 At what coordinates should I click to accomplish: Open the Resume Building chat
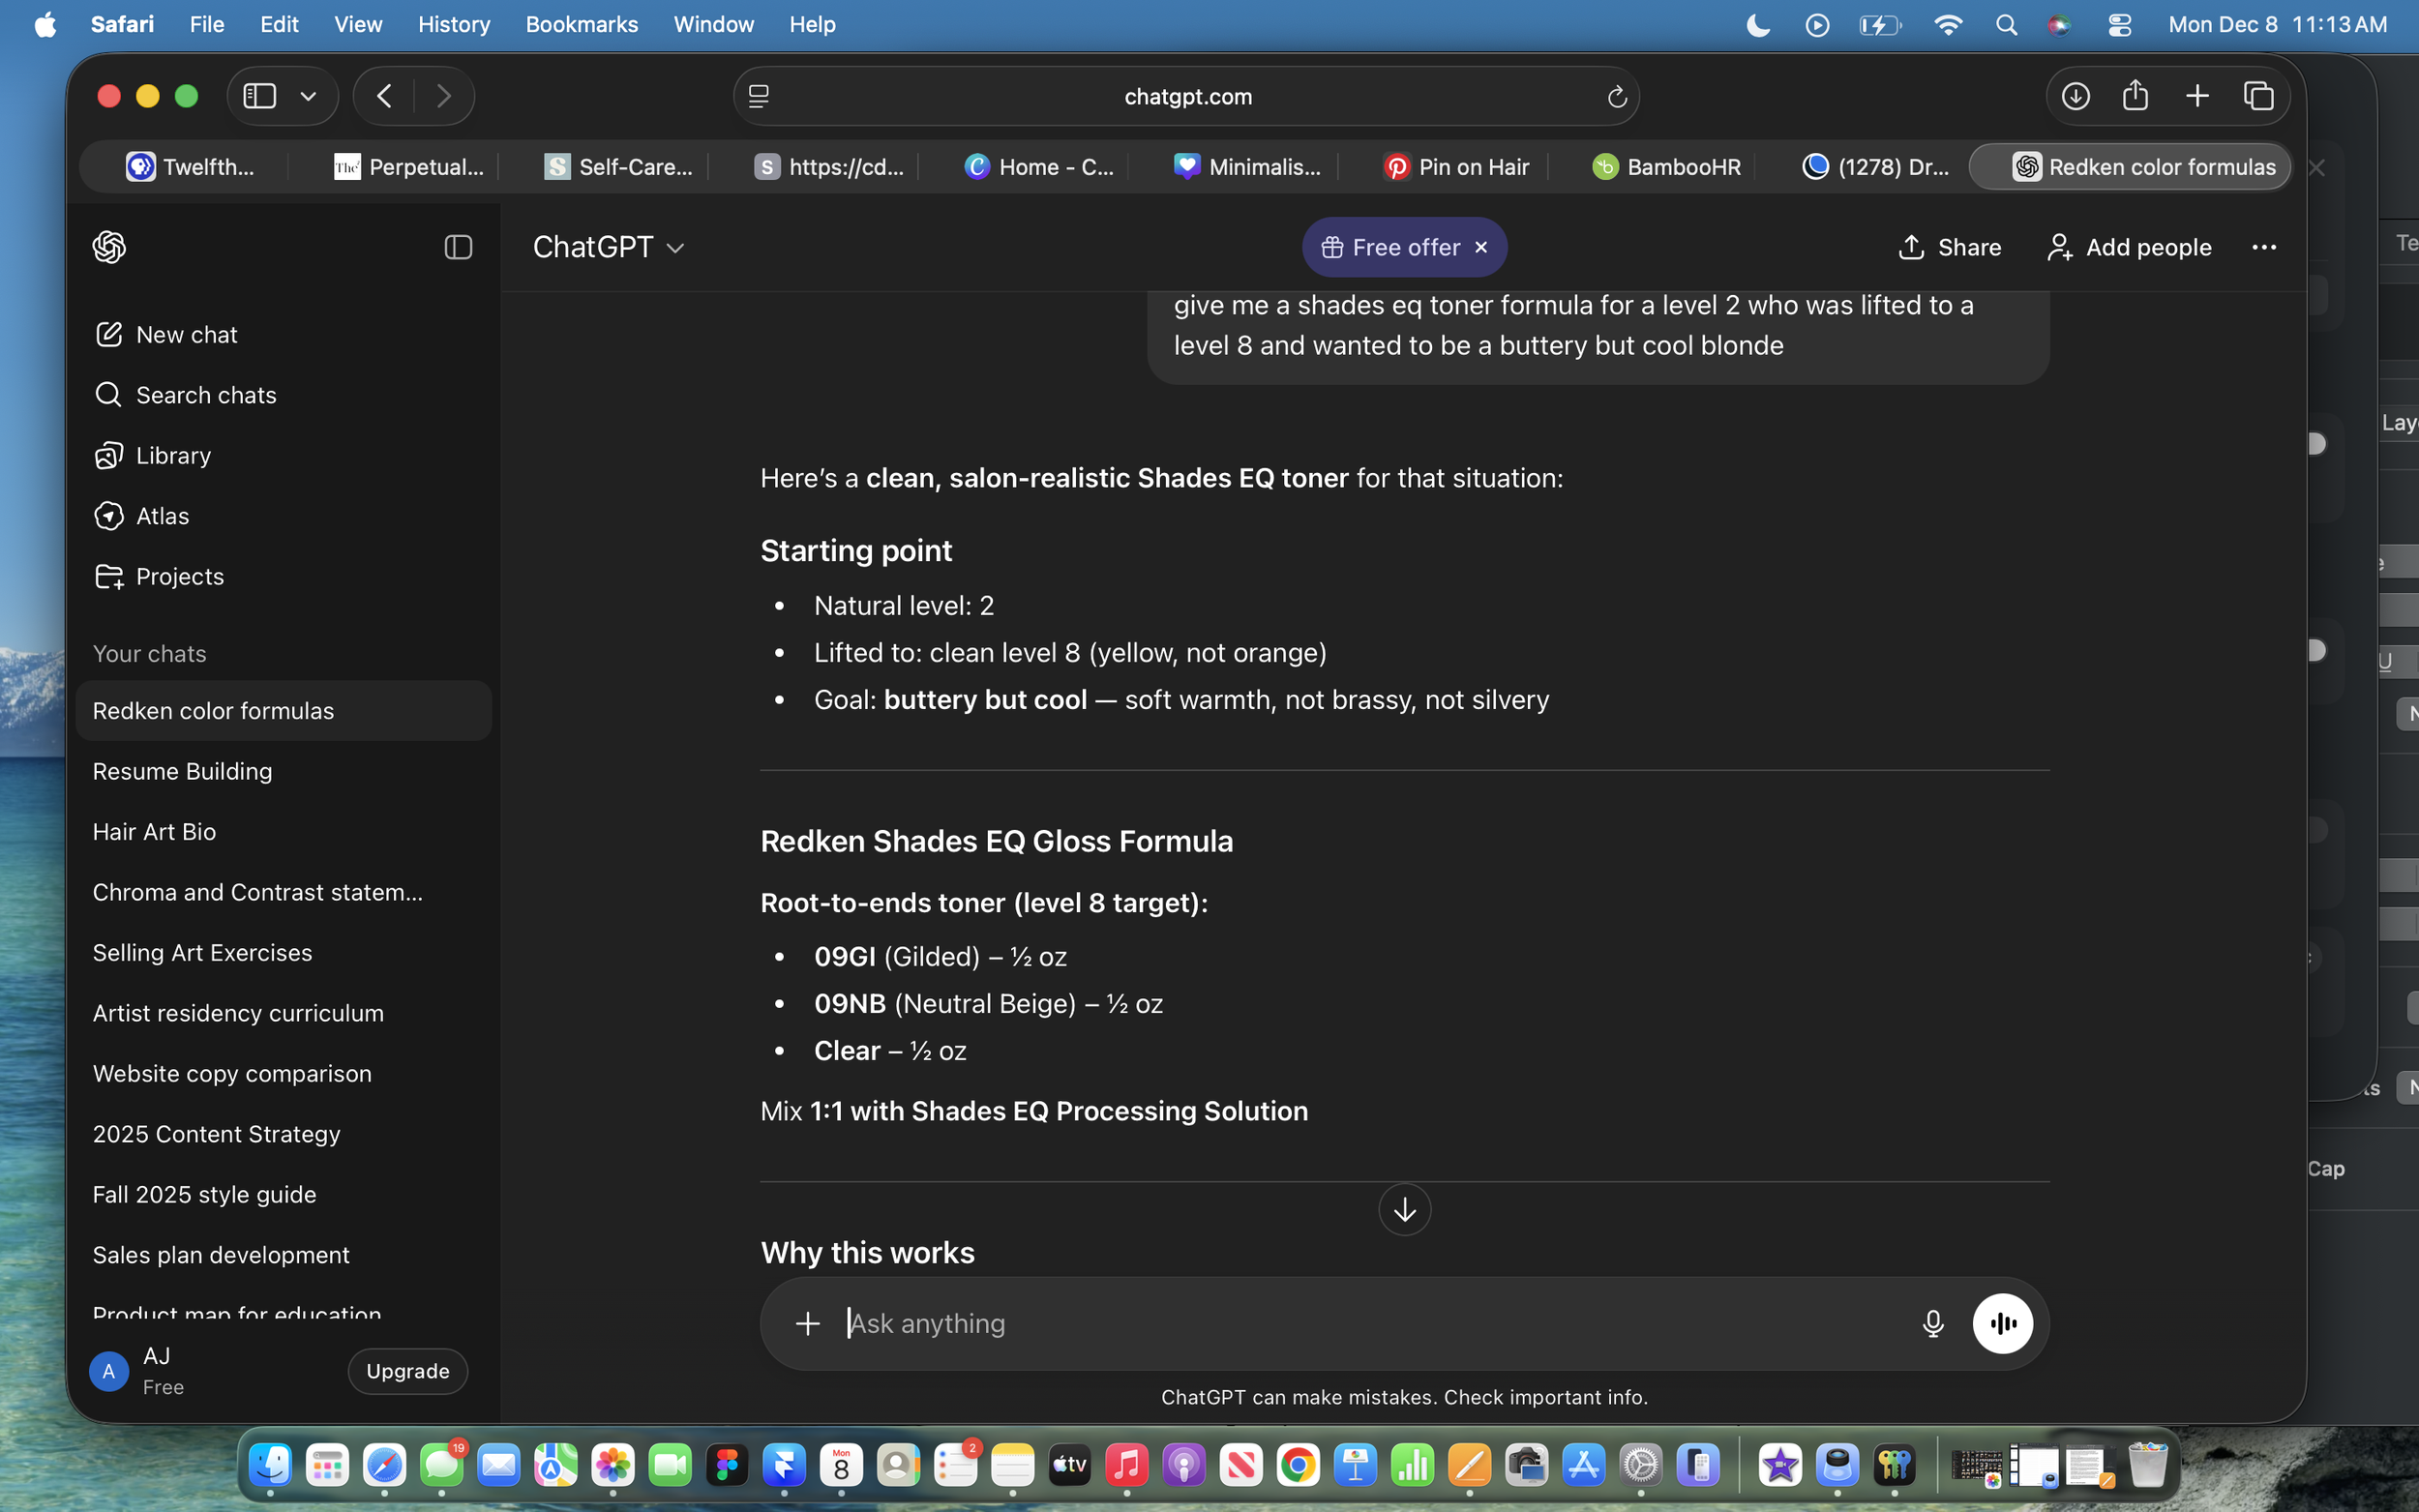(x=283, y=771)
